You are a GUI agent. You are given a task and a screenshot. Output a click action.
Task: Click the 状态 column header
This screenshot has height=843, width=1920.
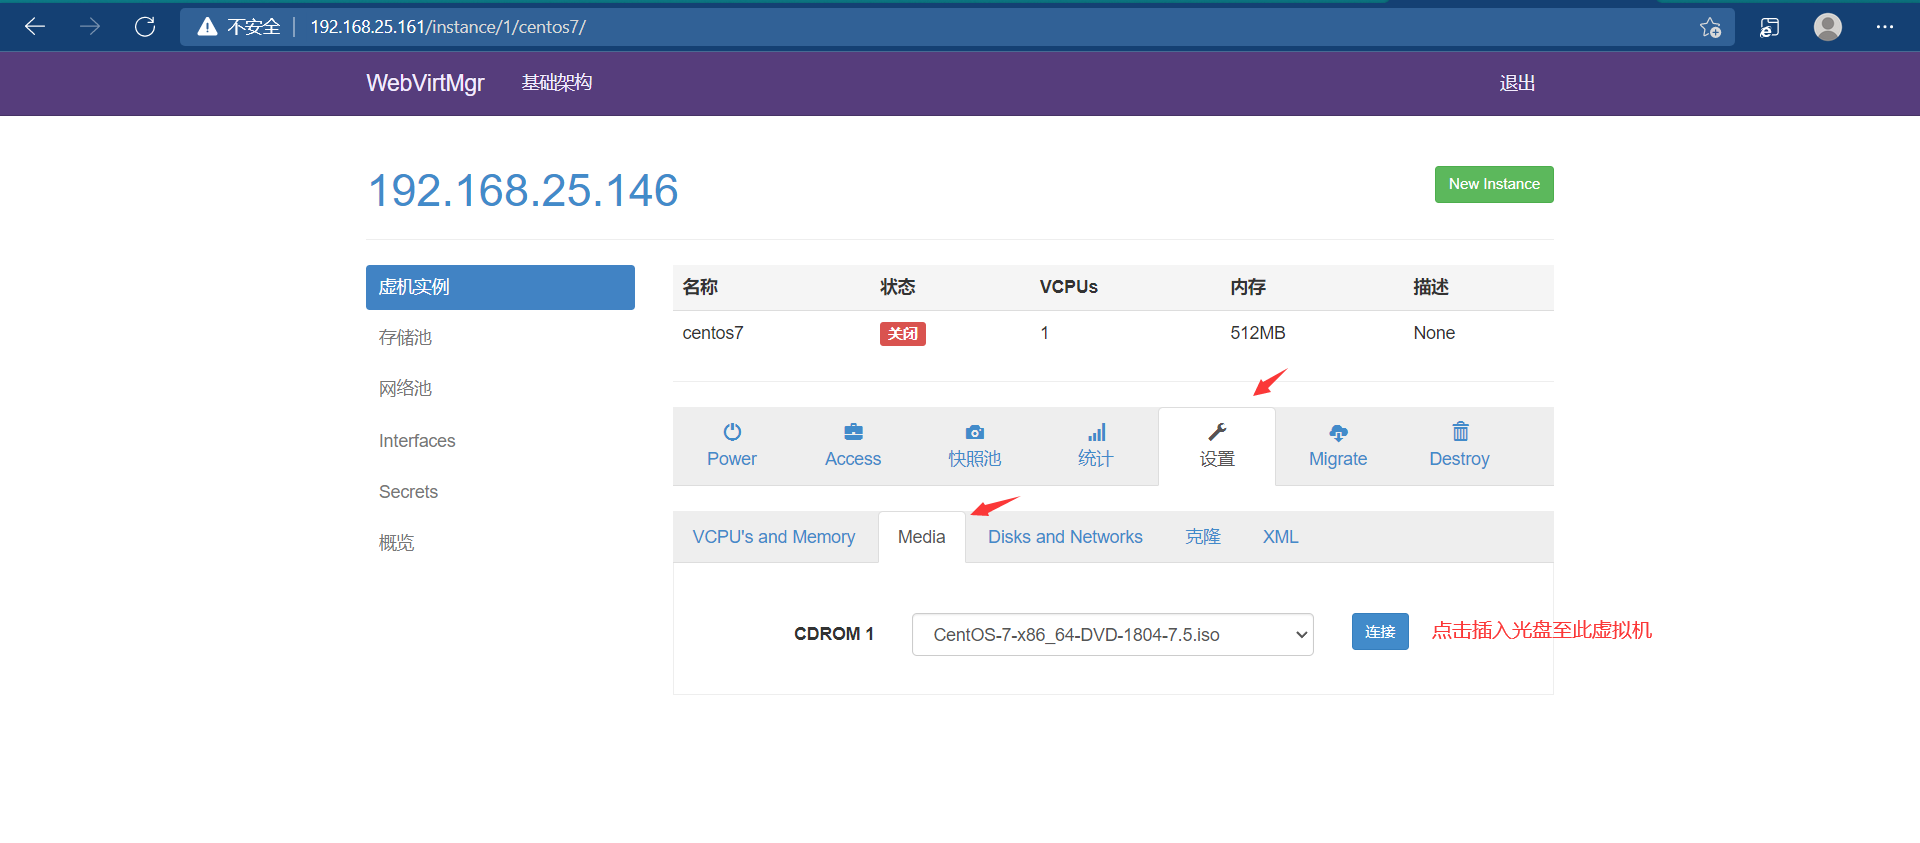[x=898, y=287]
